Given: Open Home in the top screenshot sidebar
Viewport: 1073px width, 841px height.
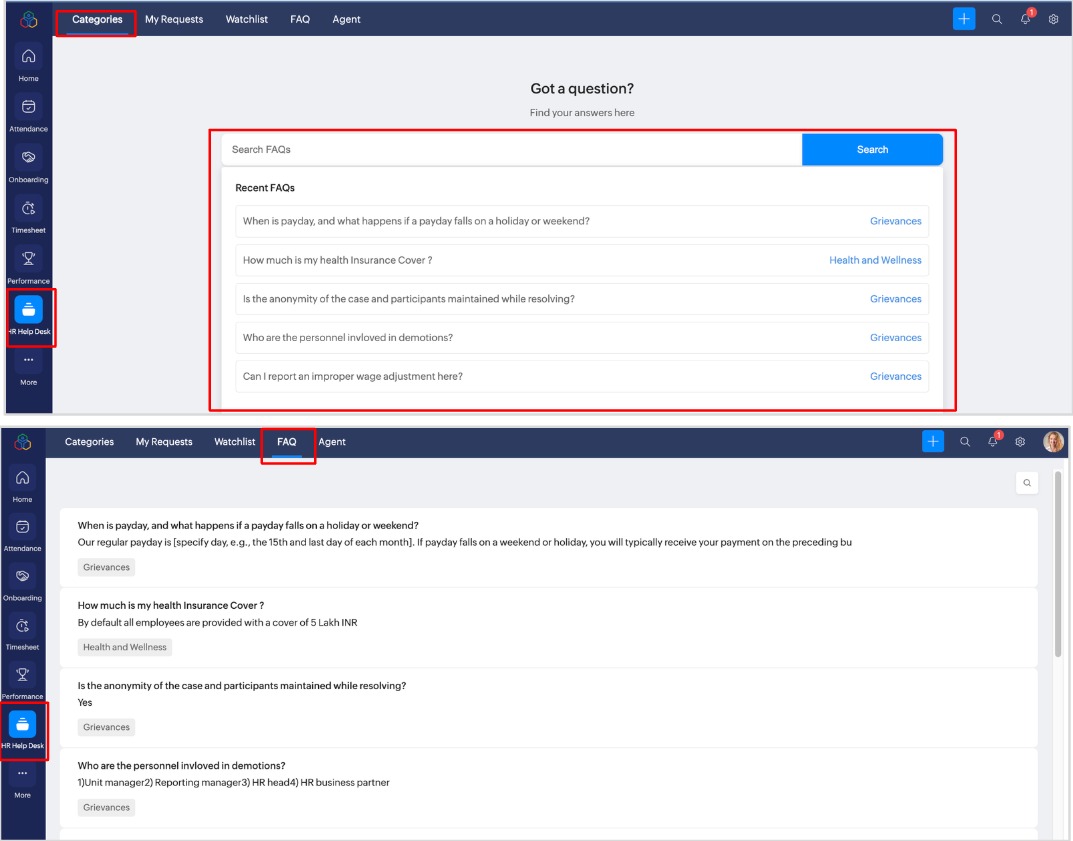Looking at the screenshot, I should 28,64.
